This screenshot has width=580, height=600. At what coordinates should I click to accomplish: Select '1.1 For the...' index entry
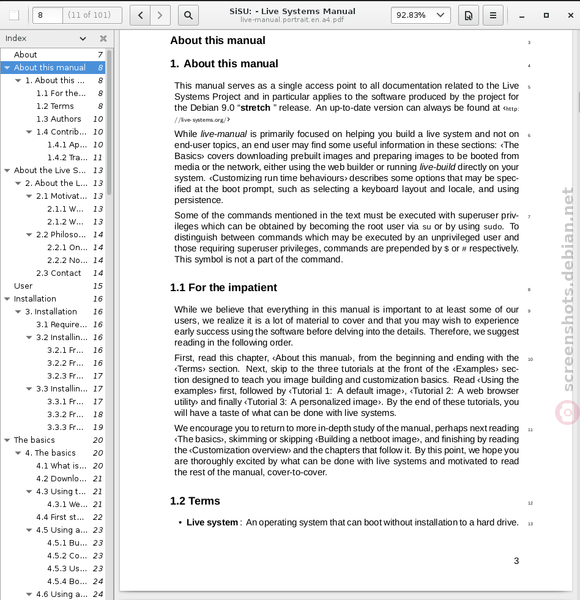coord(54,93)
